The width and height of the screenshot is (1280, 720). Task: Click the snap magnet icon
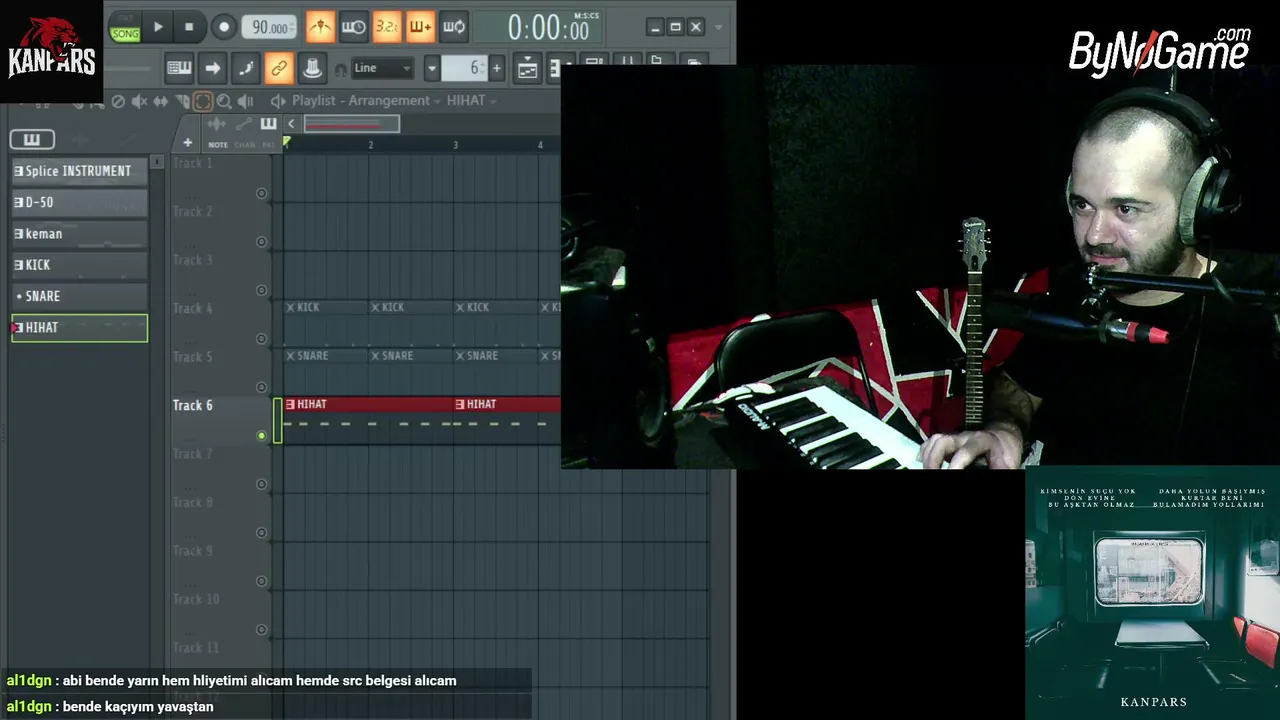(341, 69)
